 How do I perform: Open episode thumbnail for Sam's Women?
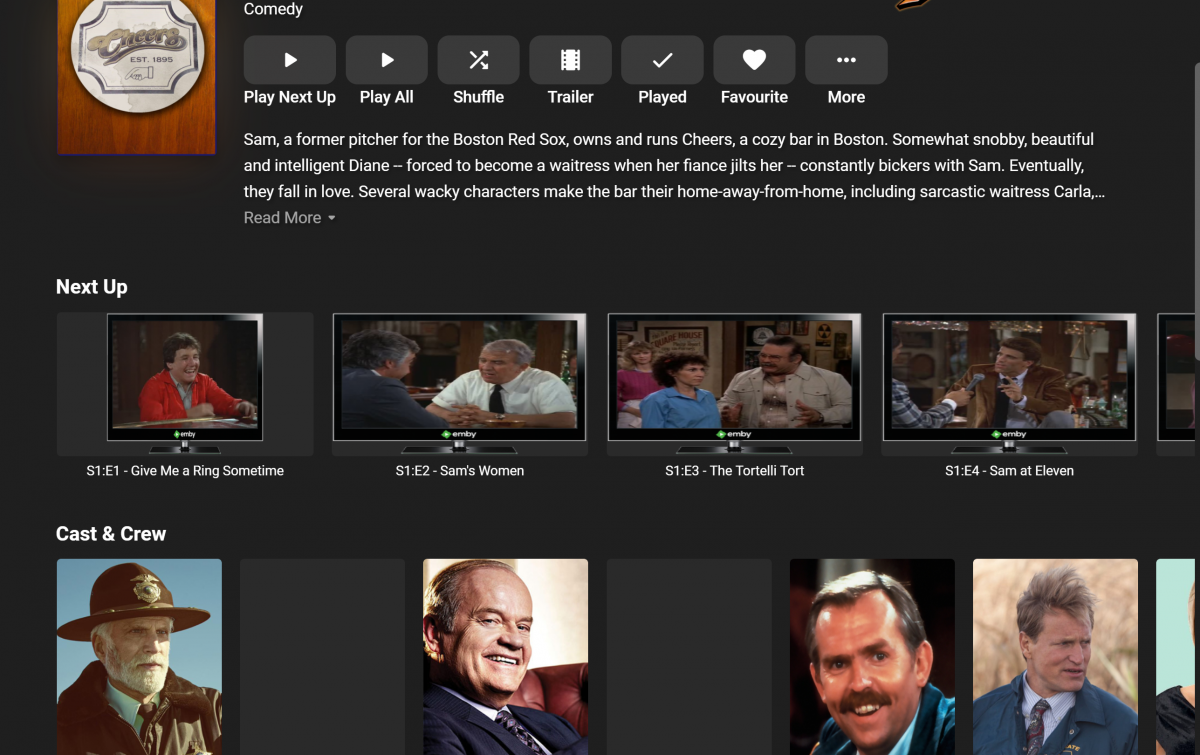[x=460, y=384]
